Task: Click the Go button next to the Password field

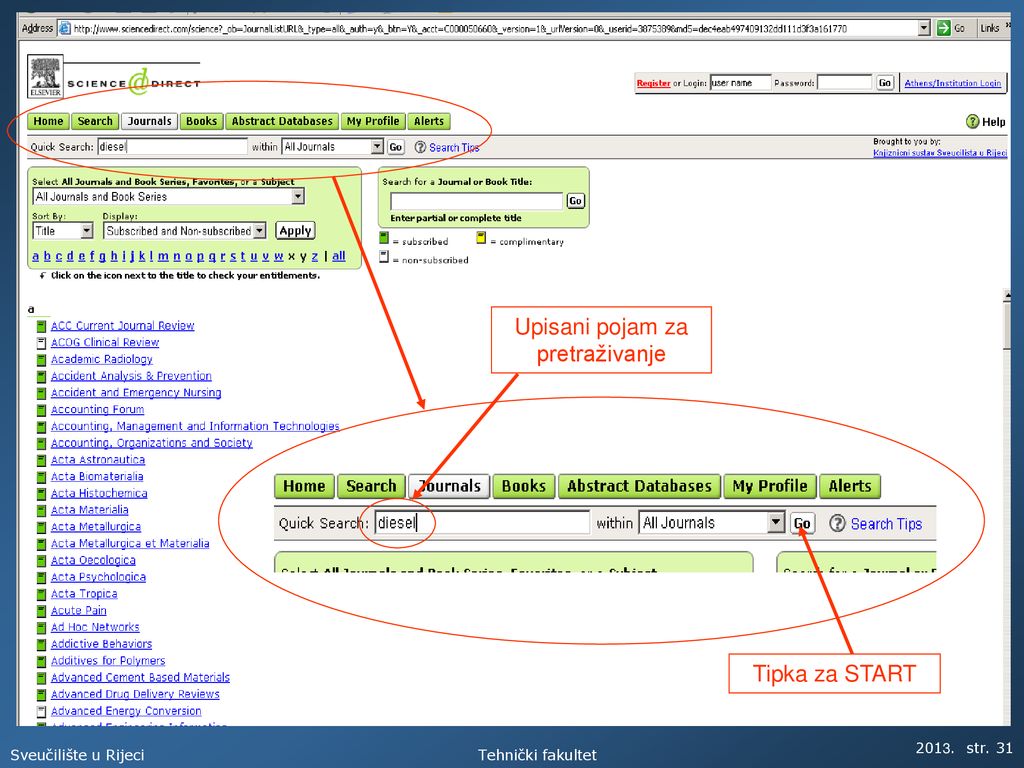Action: [x=885, y=83]
